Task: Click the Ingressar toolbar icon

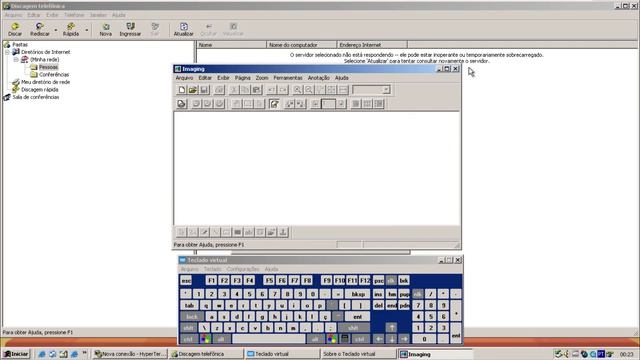Action: 130,29
